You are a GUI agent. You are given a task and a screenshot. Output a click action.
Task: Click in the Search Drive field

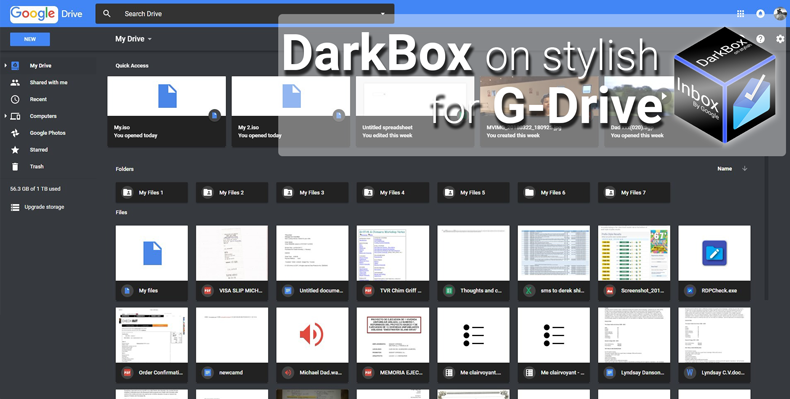(245, 14)
